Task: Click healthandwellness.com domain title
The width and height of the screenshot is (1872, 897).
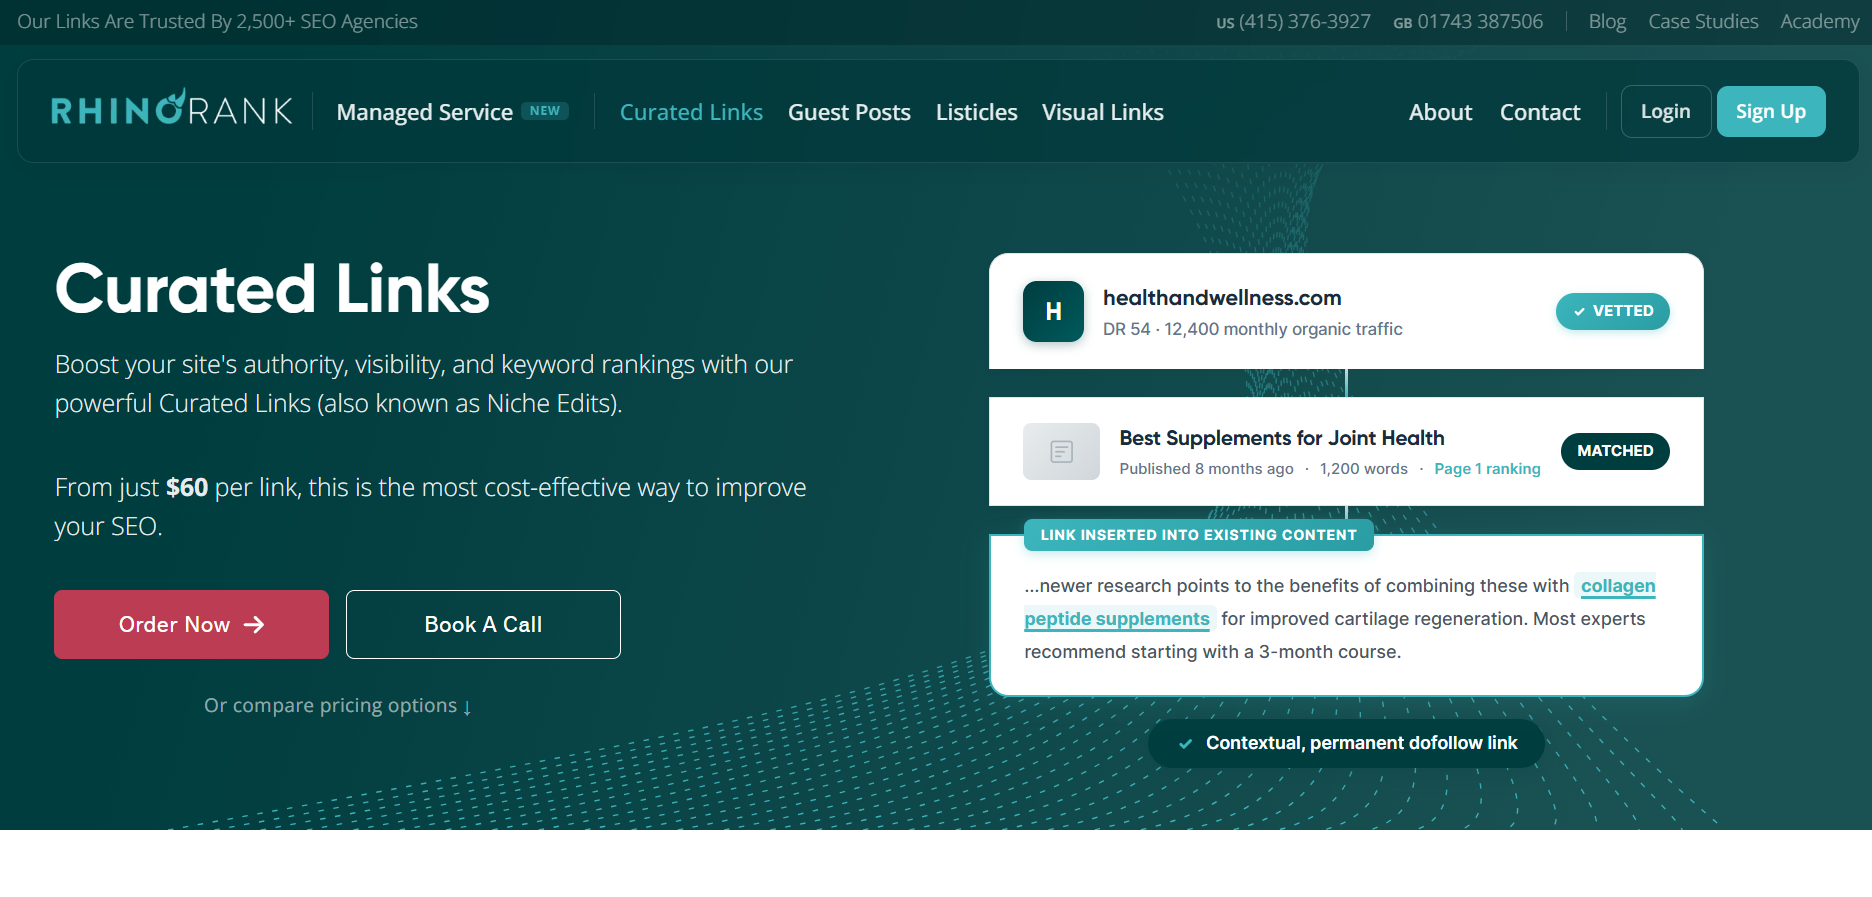Action: point(1222,298)
